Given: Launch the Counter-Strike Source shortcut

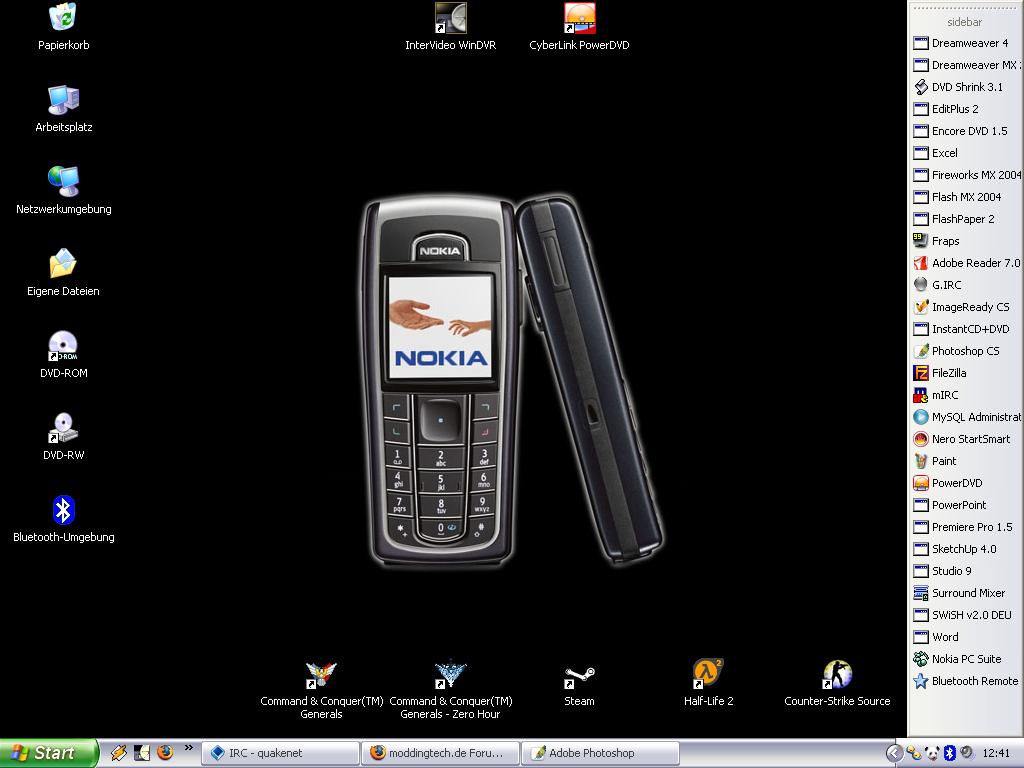Looking at the screenshot, I should tap(837, 676).
